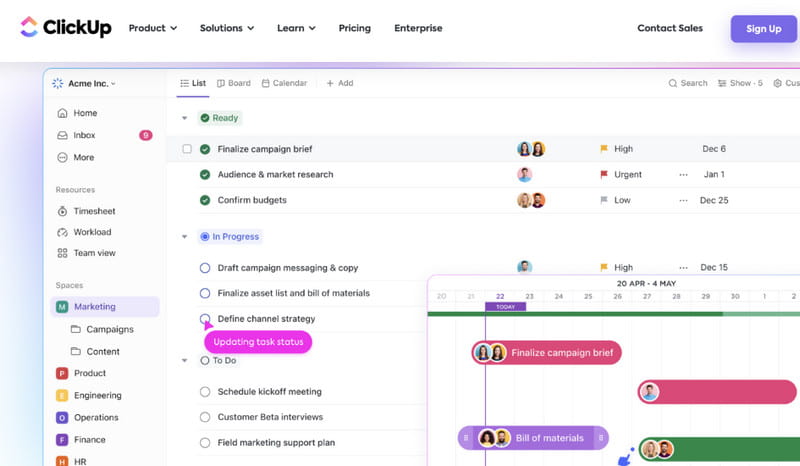Click the Finance space F icon

tap(62, 439)
